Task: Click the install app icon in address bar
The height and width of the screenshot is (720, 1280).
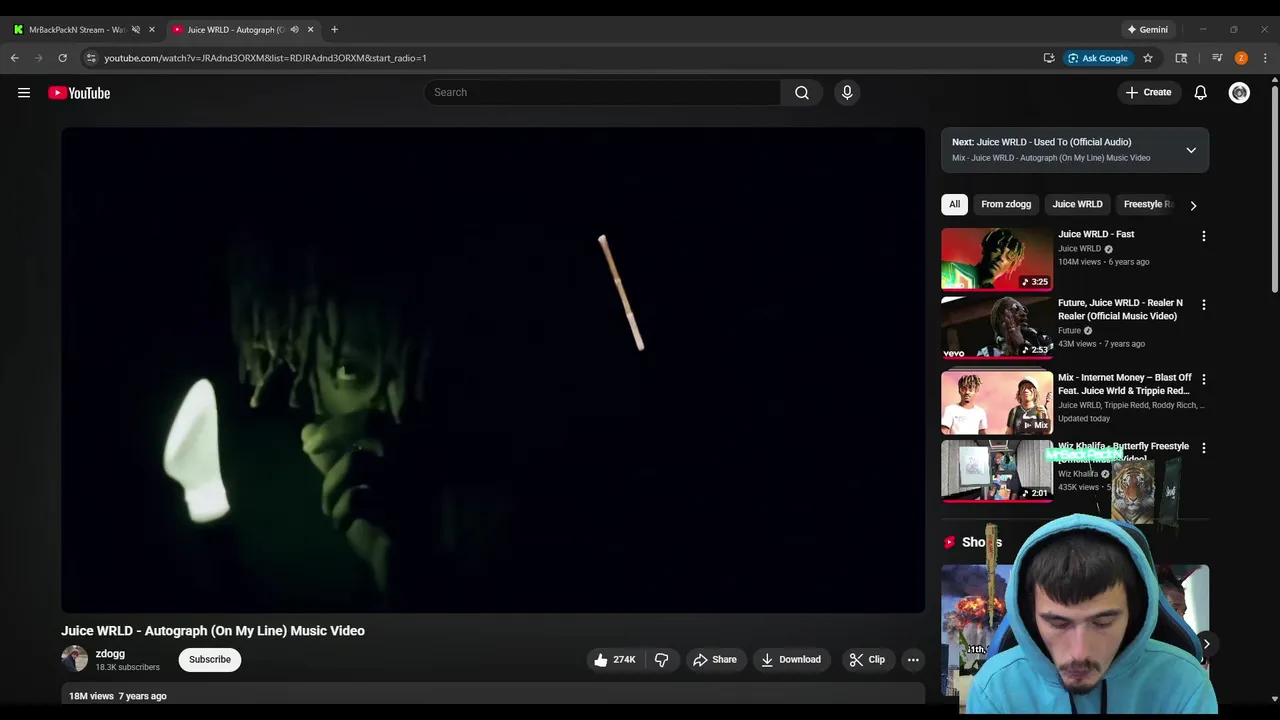Action: click(x=1049, y=58)
